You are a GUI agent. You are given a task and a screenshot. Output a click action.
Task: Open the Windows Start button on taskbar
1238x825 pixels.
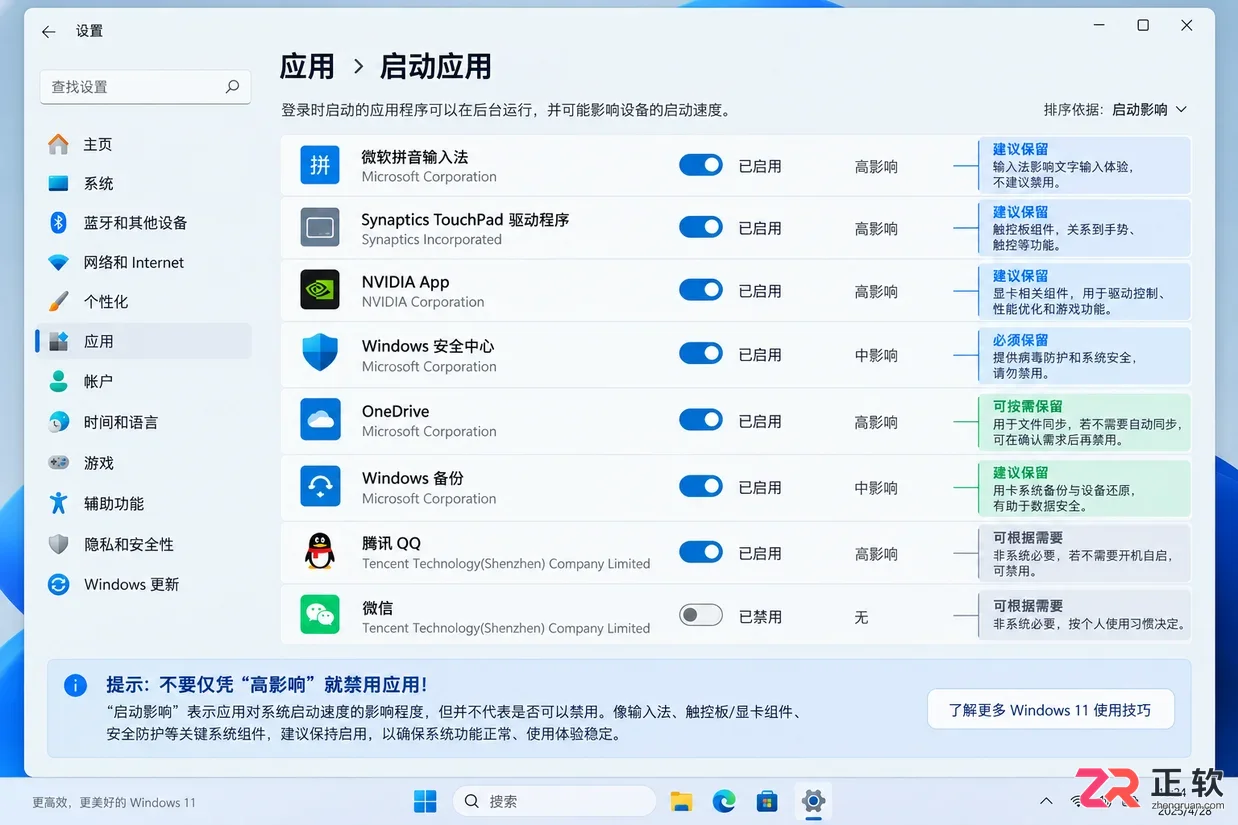425,801
